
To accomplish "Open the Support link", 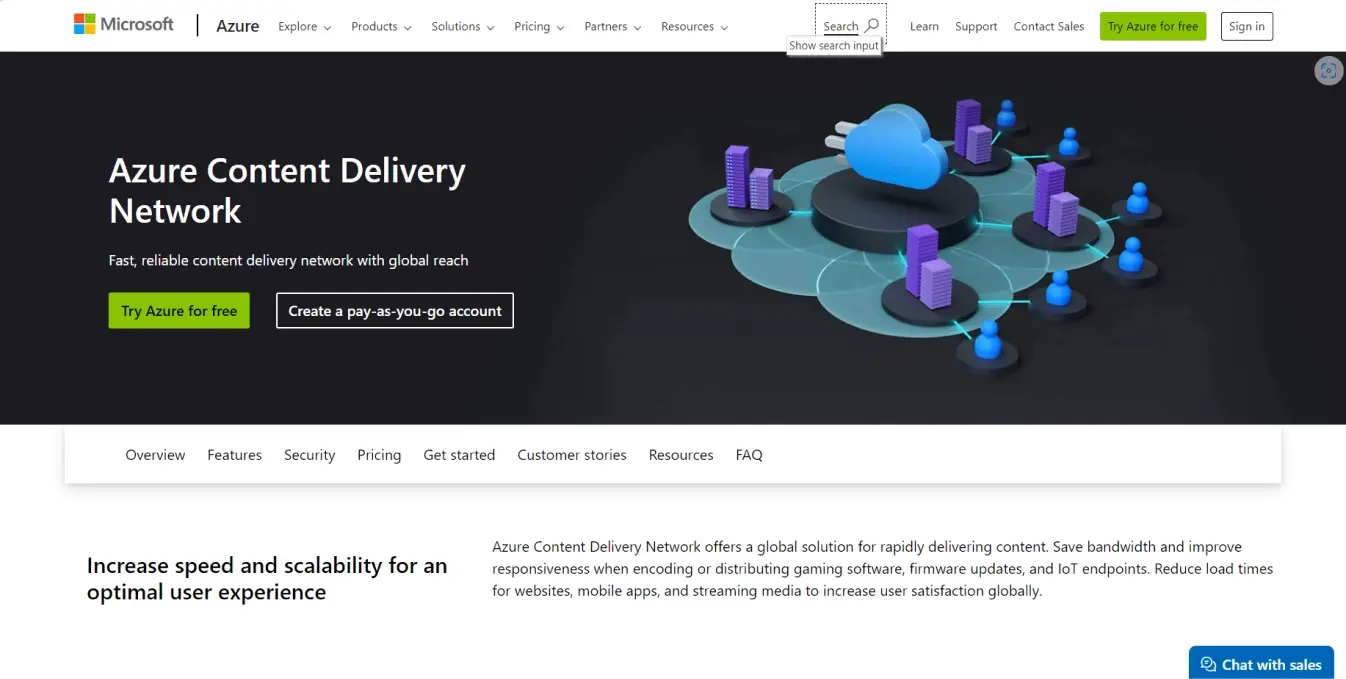I will point(976,26).
